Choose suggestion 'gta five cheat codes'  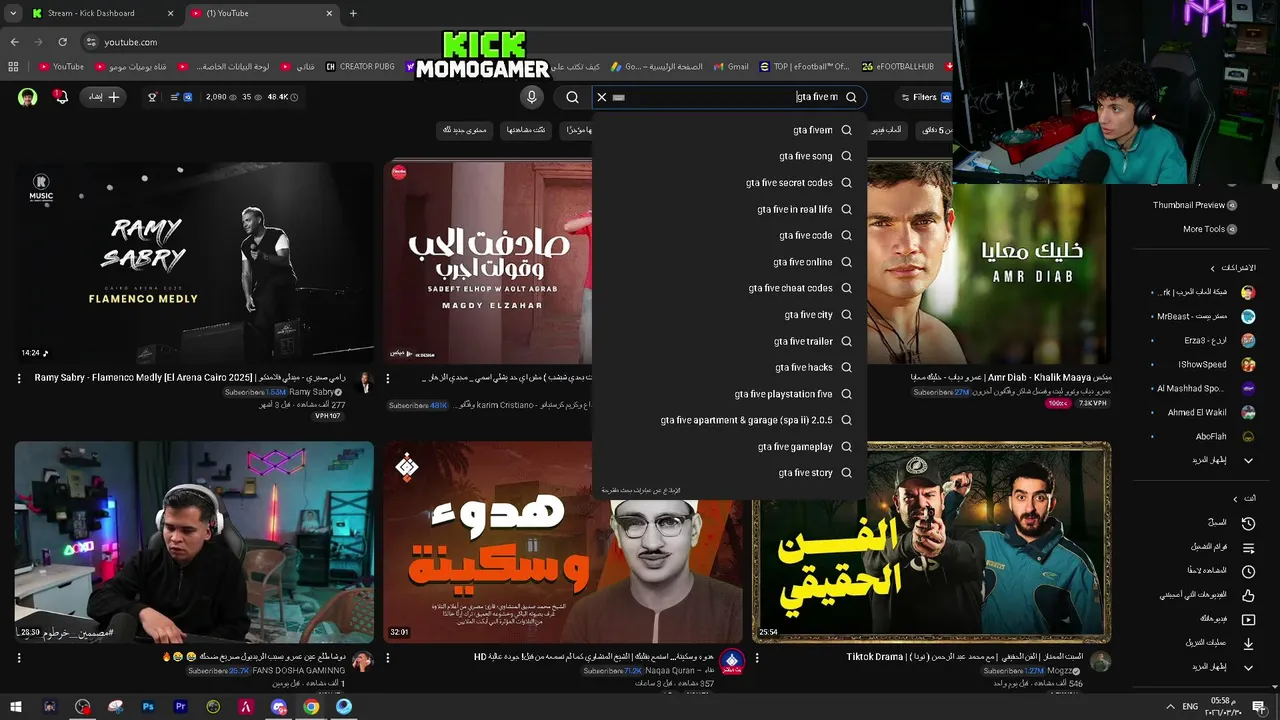pos(728,288)
